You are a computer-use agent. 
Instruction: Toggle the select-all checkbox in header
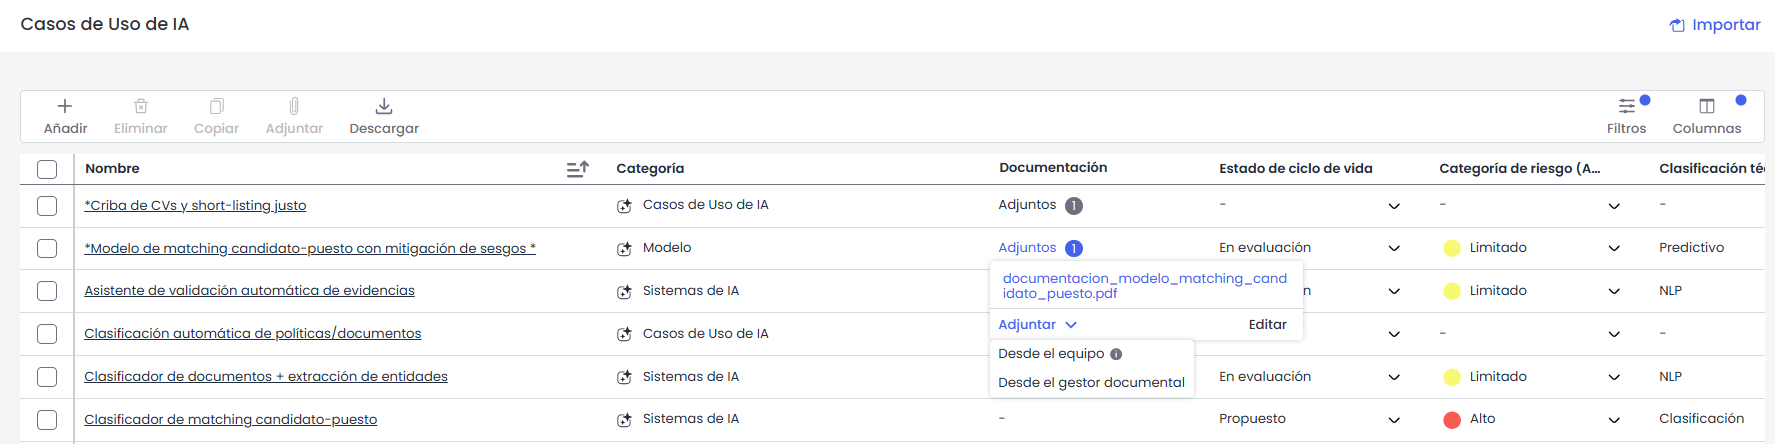(x=47, y=169)
